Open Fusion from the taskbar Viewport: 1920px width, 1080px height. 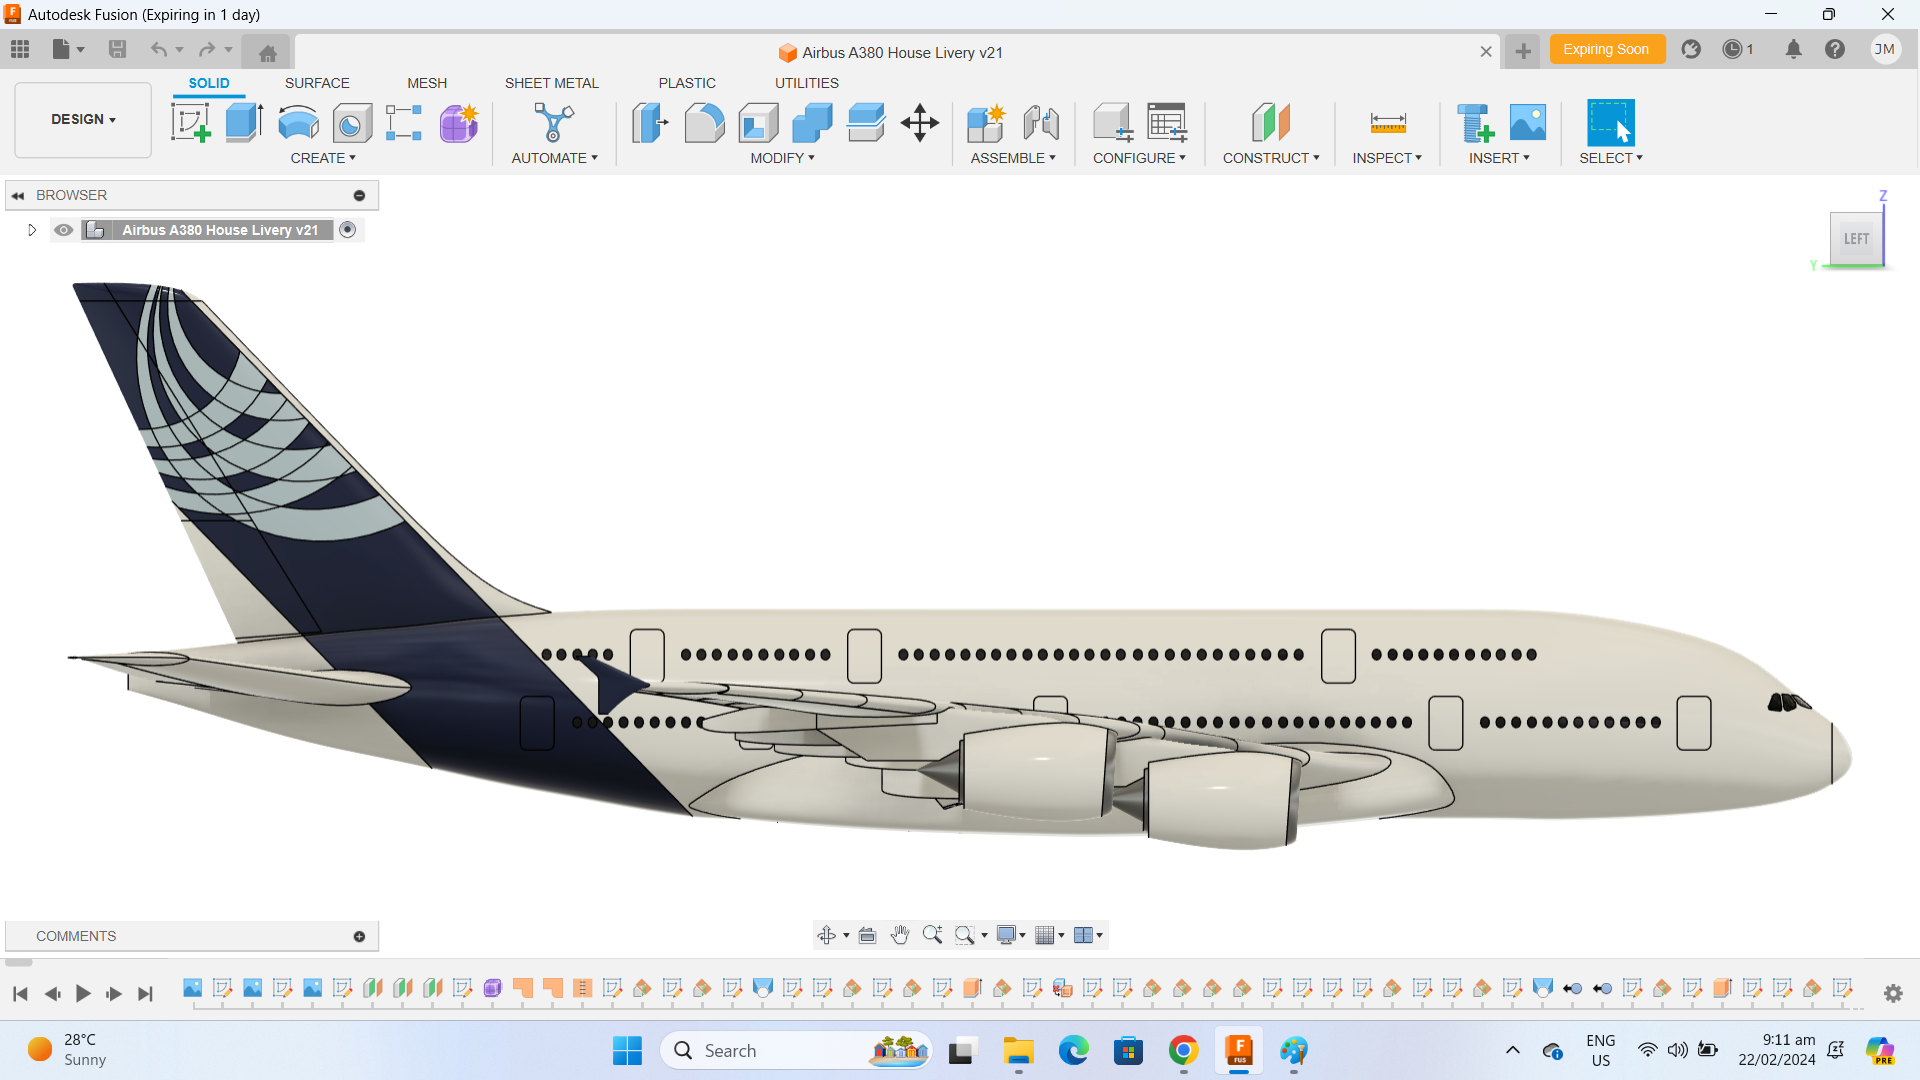click(1238, 1051)
